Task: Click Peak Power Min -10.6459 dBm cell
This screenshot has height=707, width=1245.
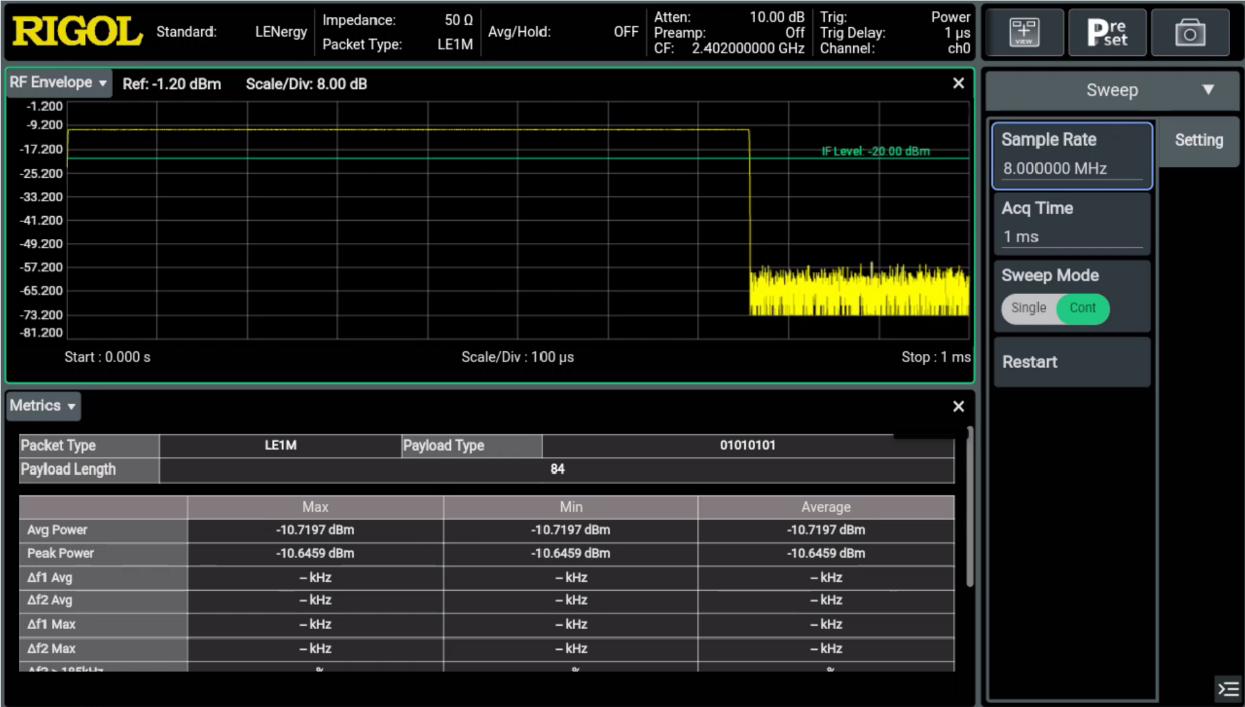Action: click(x=570, y=553)
